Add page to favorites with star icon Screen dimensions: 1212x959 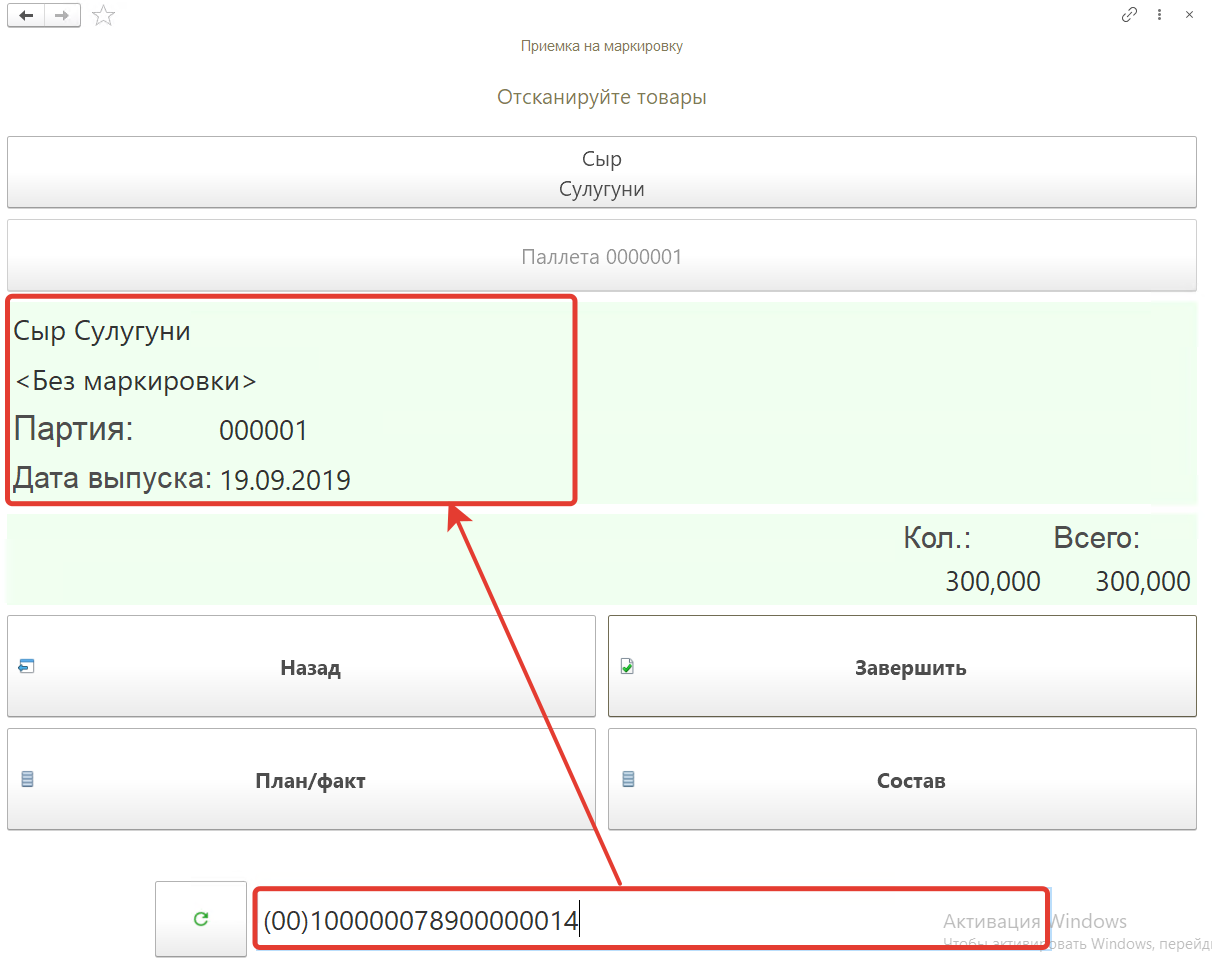103,15
